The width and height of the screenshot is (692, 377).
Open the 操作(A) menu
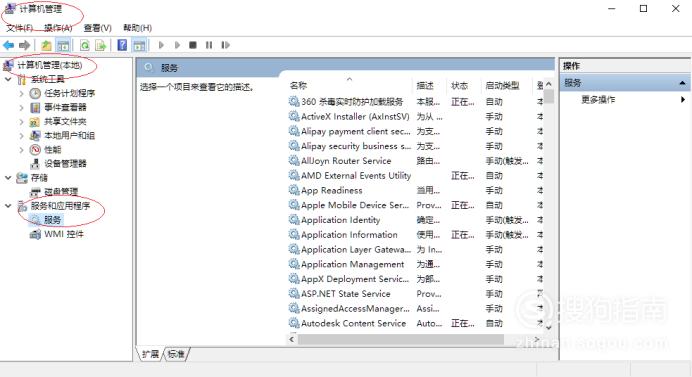[x=58, y=28]
